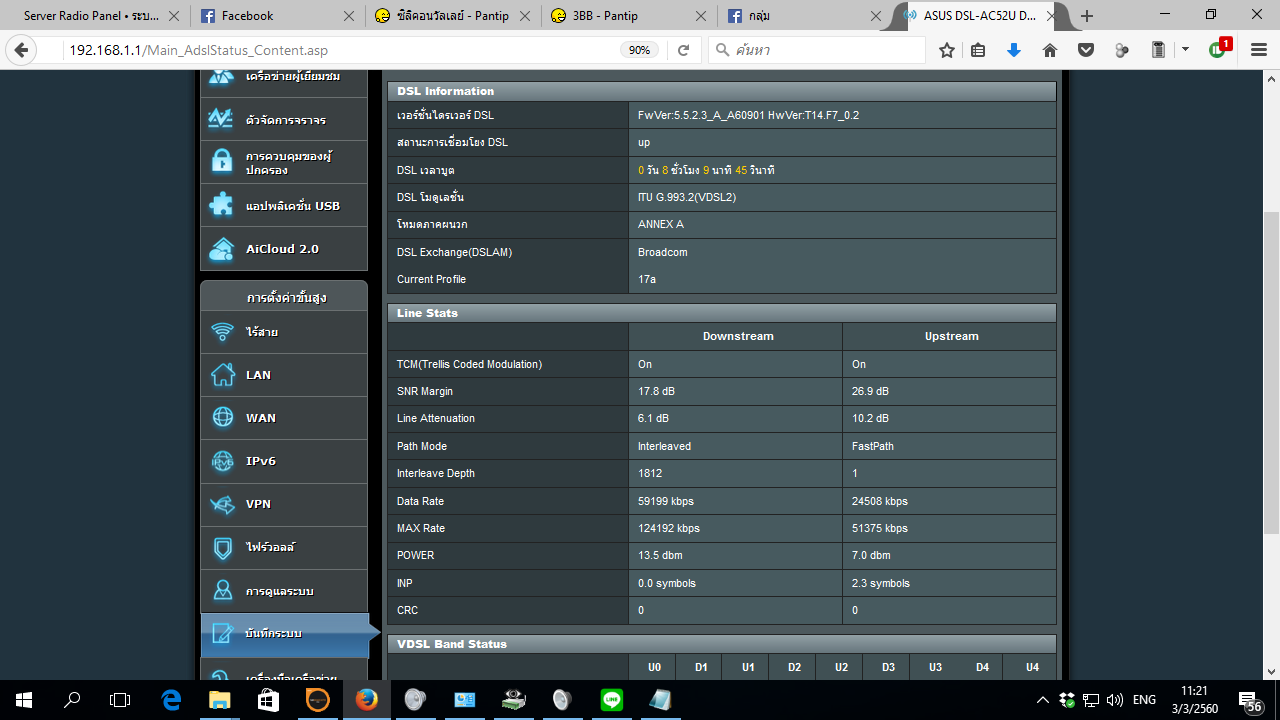Open AiCloud 2.0 in the sidebar

click(x=284, y=249)
